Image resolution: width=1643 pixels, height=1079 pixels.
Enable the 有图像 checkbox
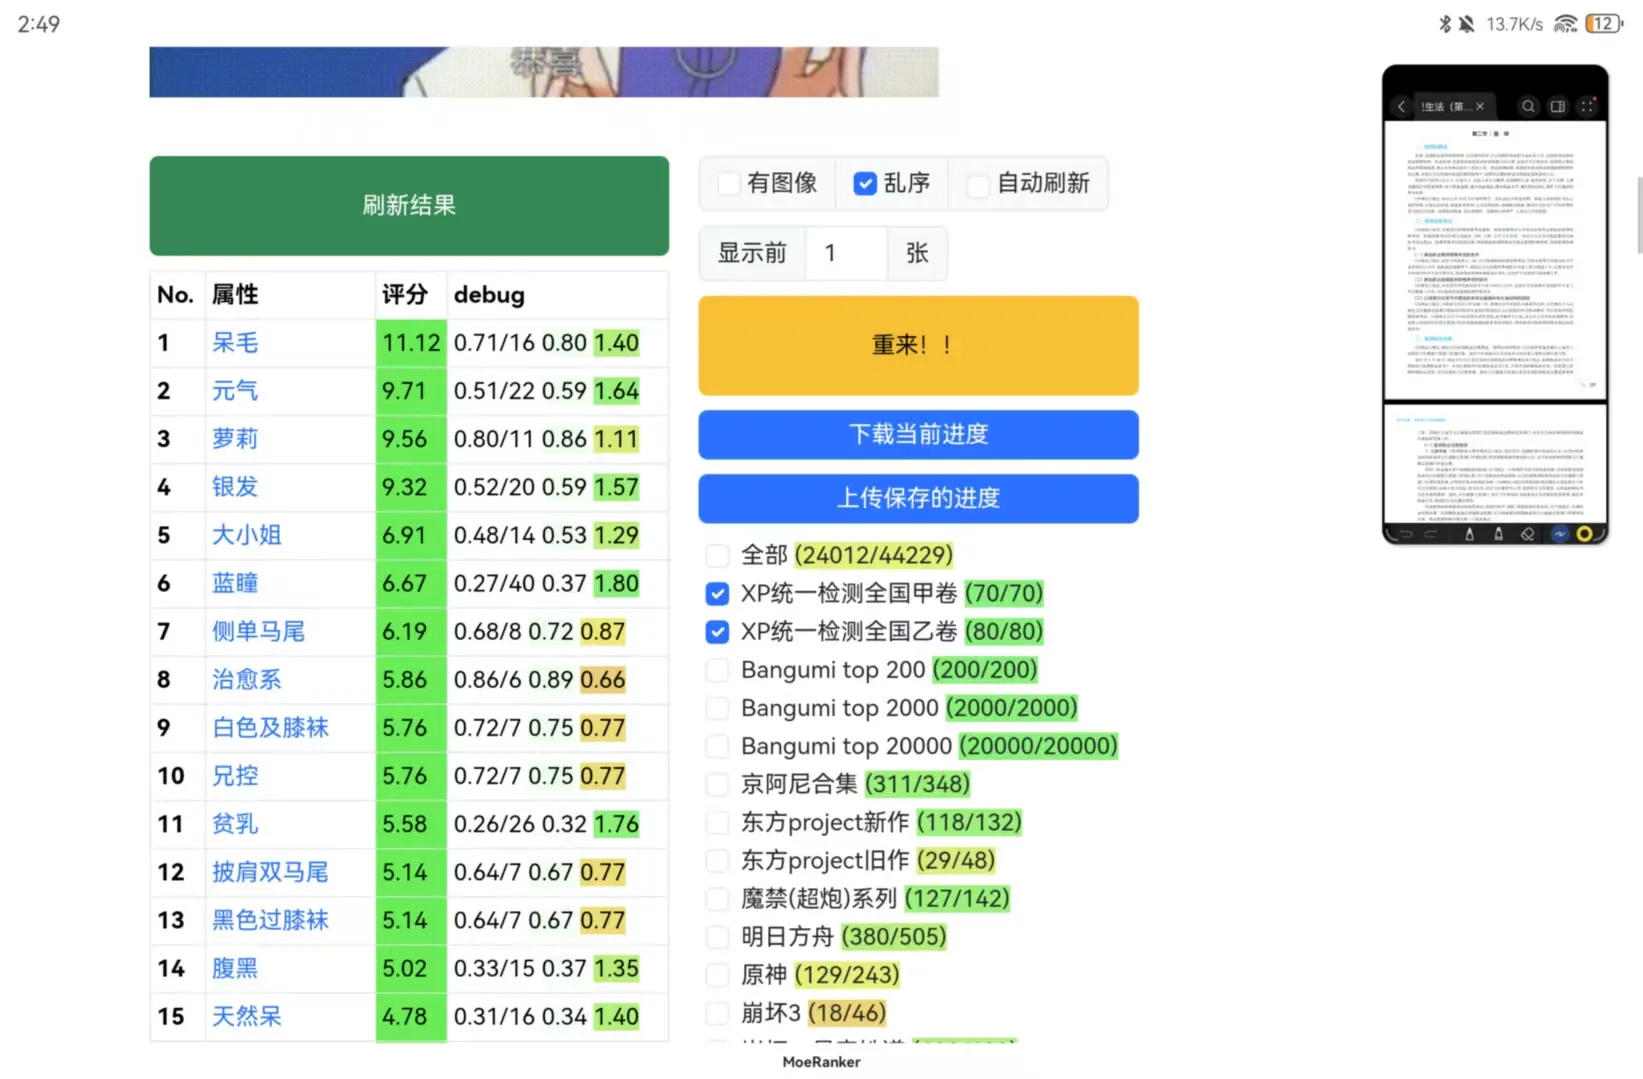[x=729, y=184]
